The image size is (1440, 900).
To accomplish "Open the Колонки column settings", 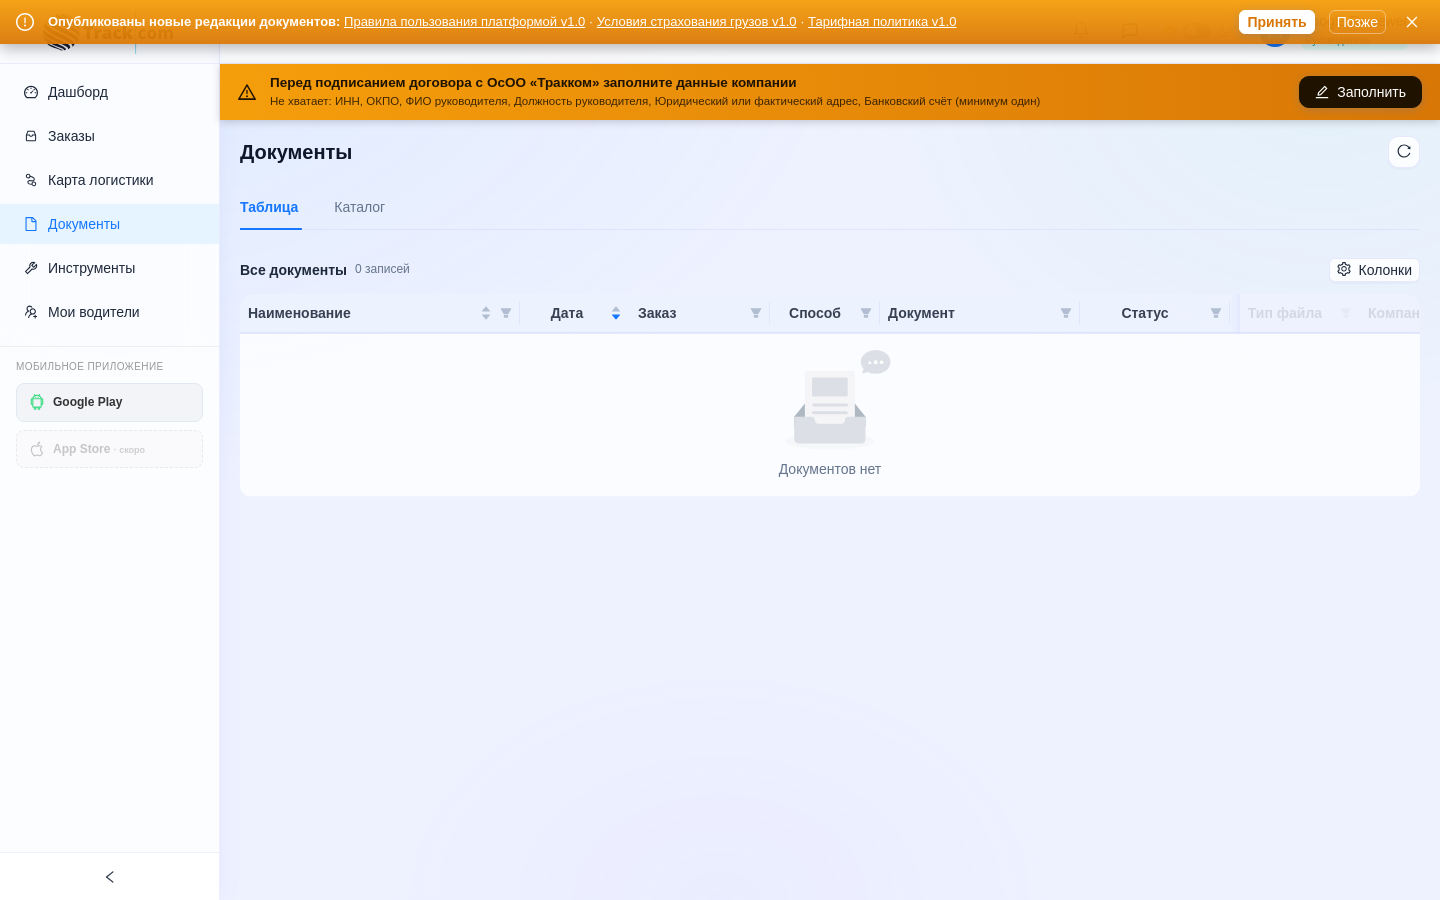I will point(1374,270).
